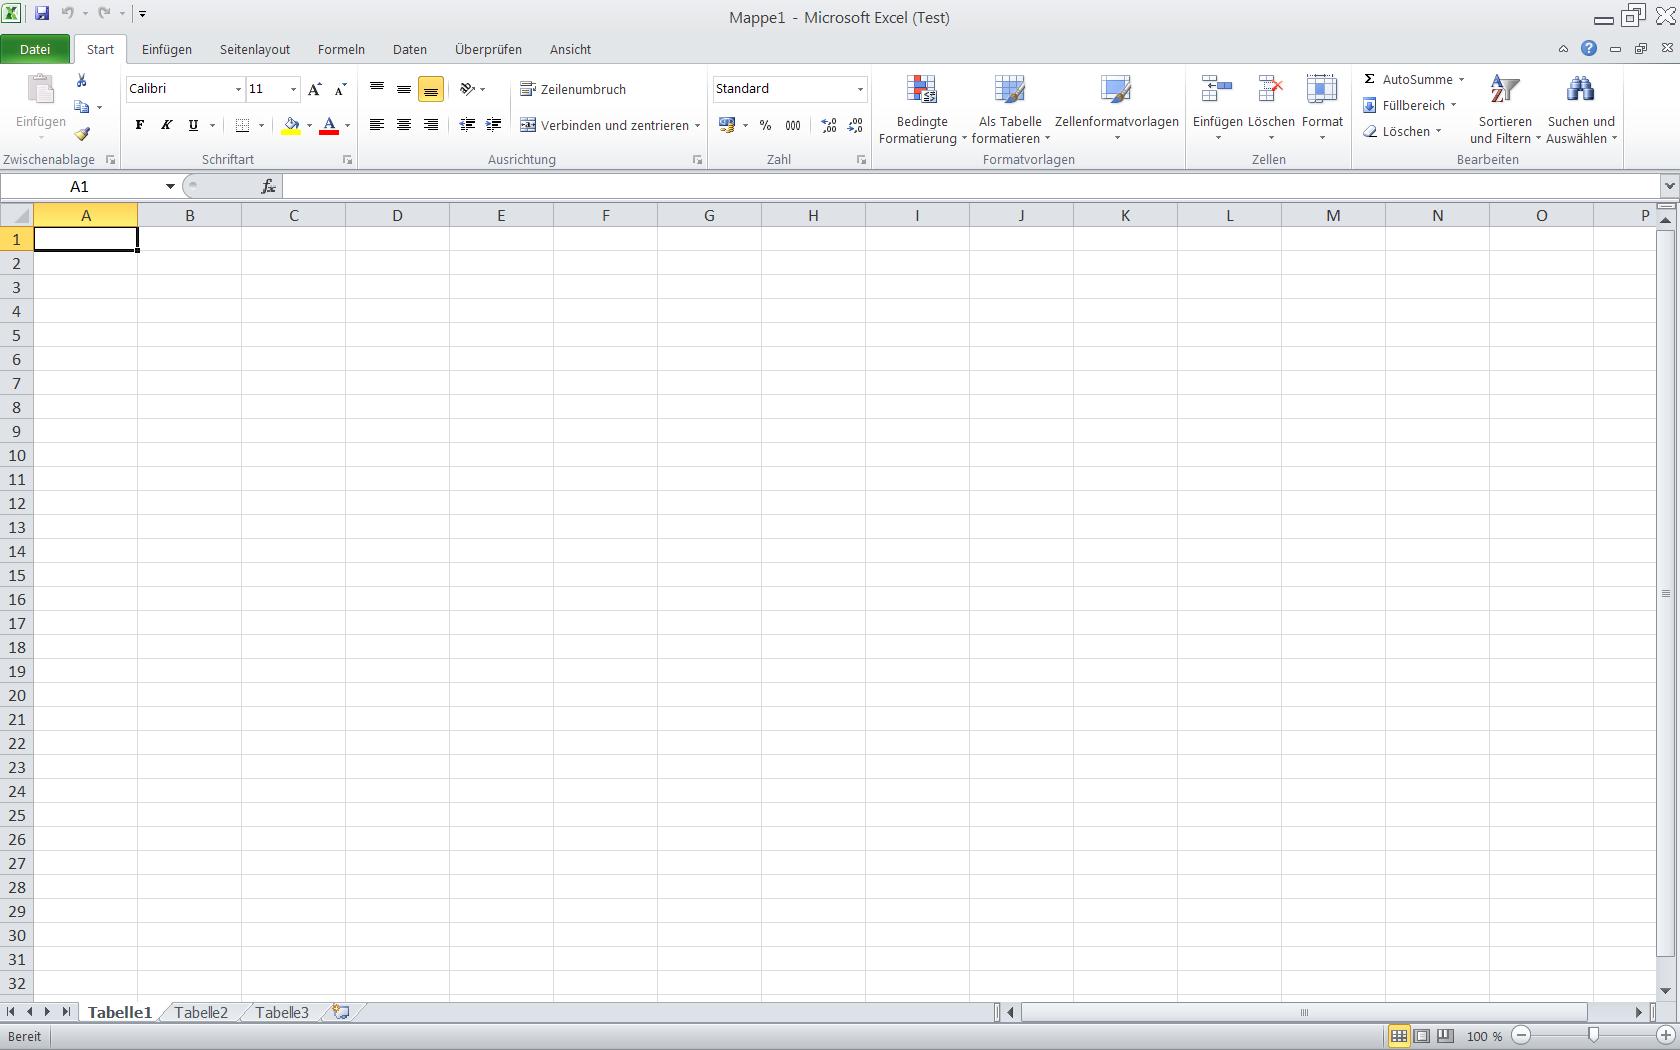Viewport: 1680px width, 1050px height.
Task: Increase indent icon in Ausrichtung
Action: point(494,125)
